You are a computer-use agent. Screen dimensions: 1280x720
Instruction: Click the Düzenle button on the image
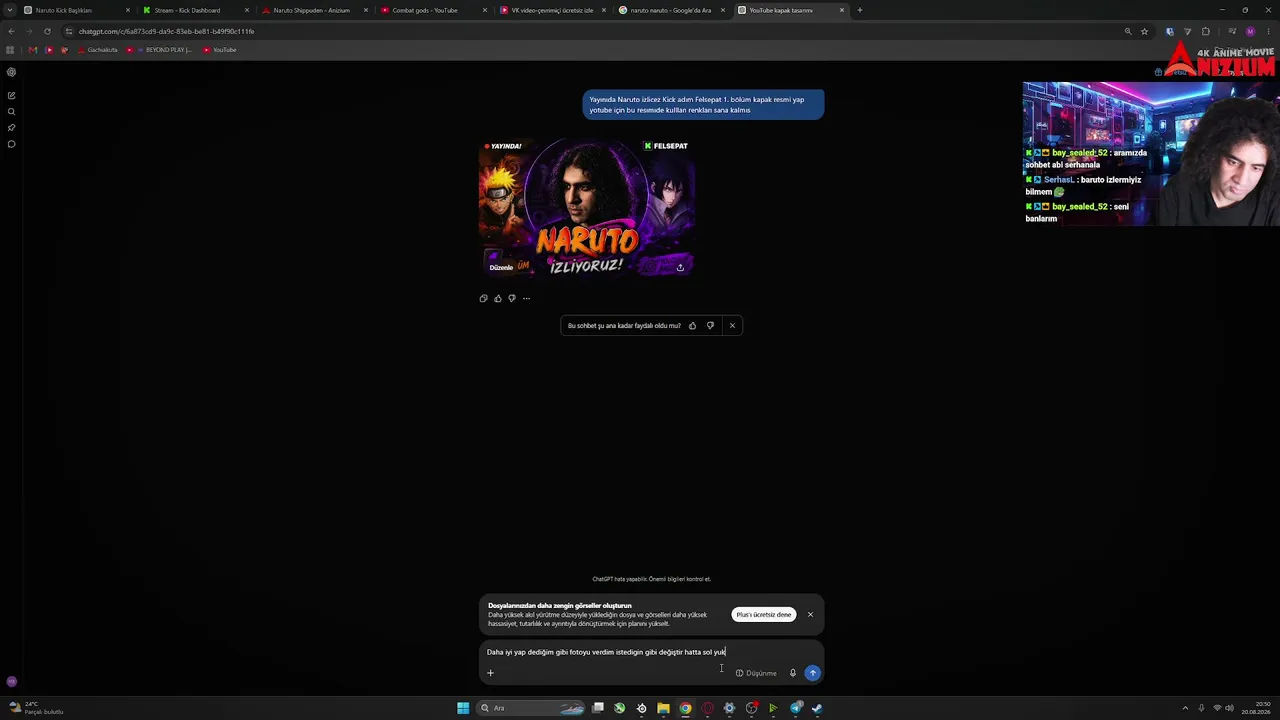click(x=501, y=267)
